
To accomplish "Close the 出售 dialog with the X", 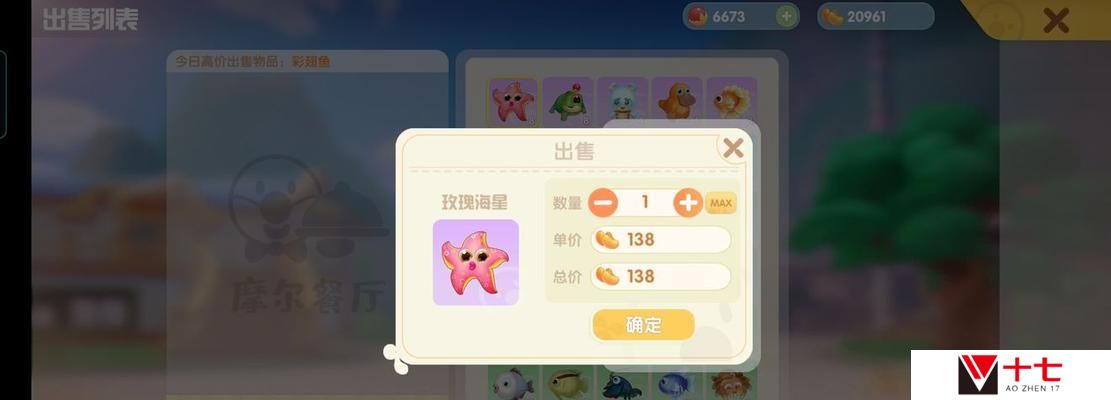I will tap(733, 148).
